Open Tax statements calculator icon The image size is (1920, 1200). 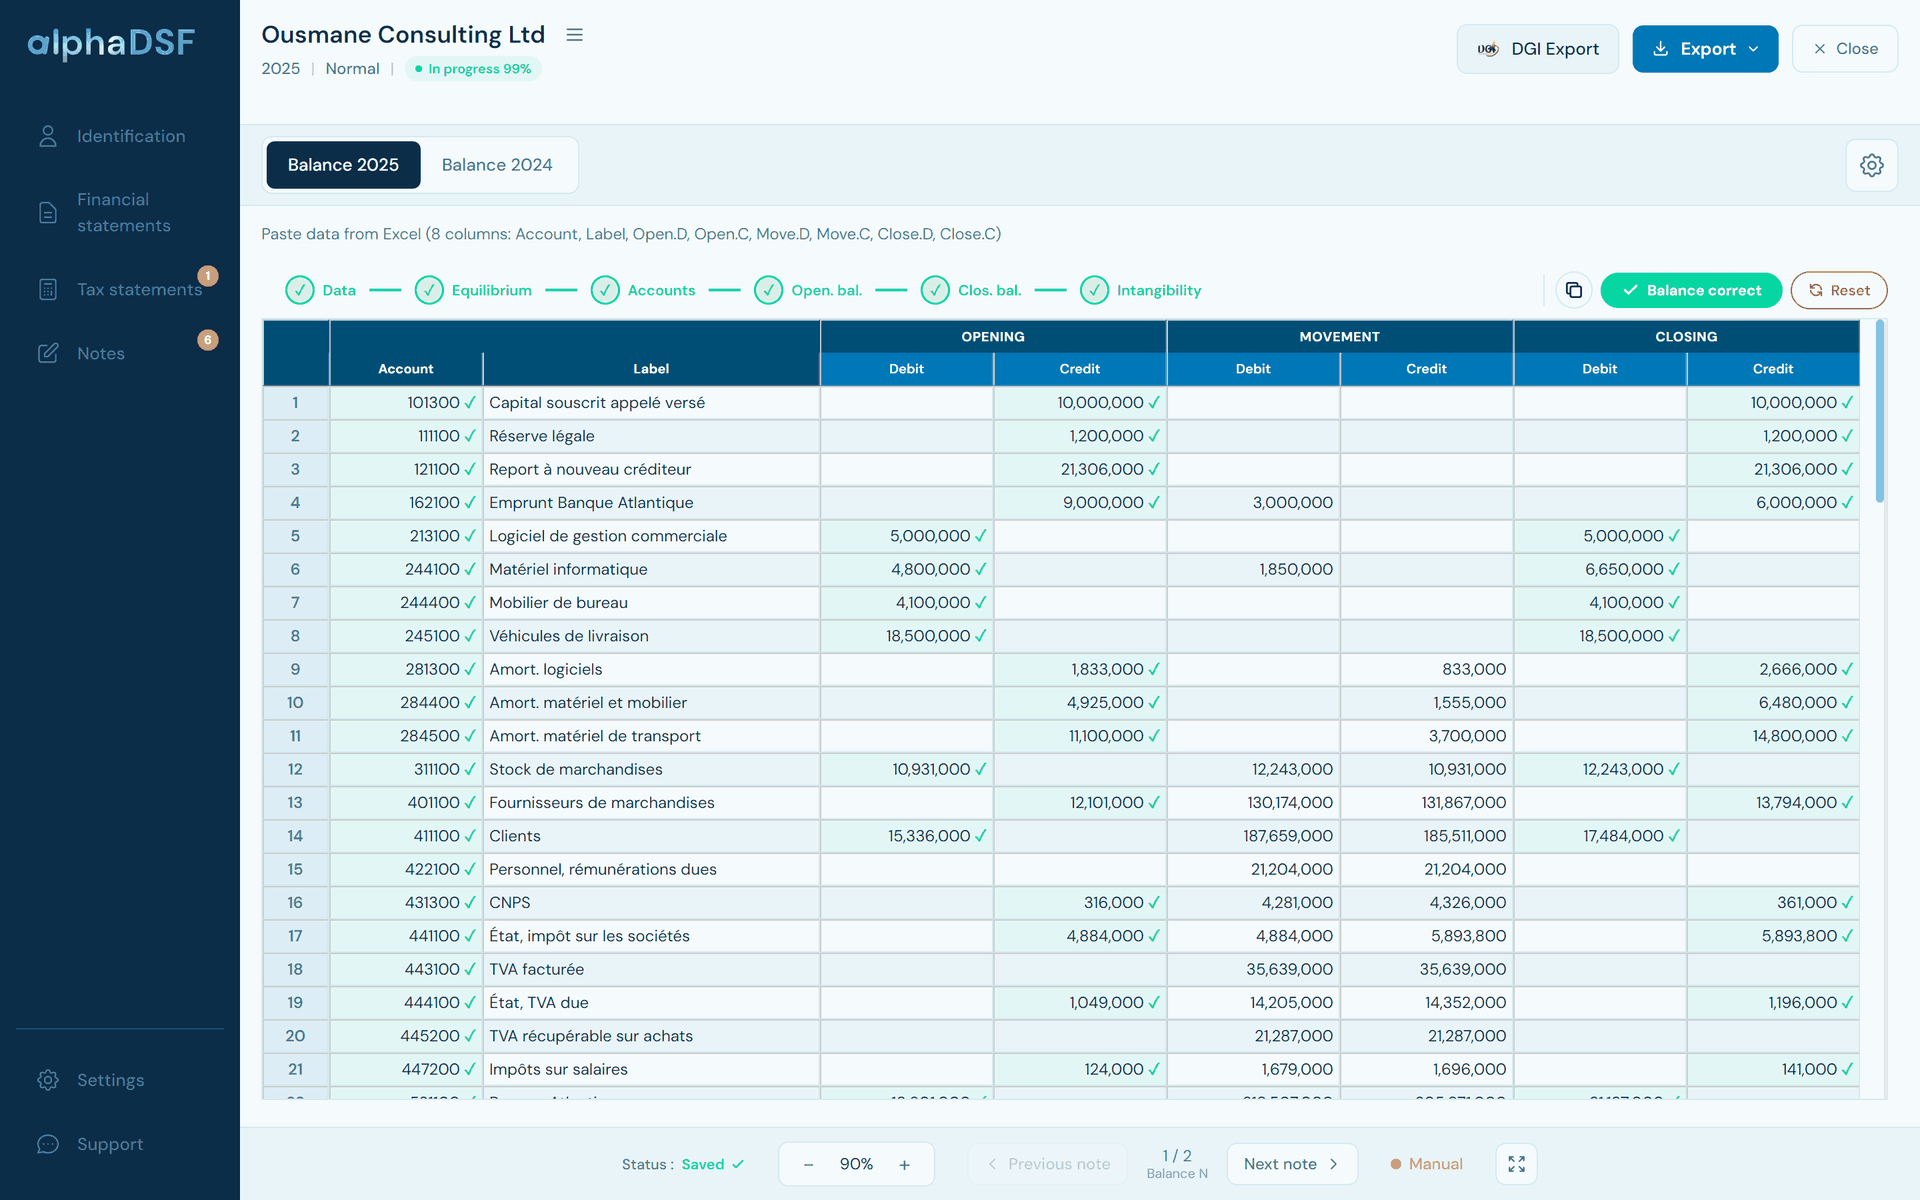coord(48,289)
